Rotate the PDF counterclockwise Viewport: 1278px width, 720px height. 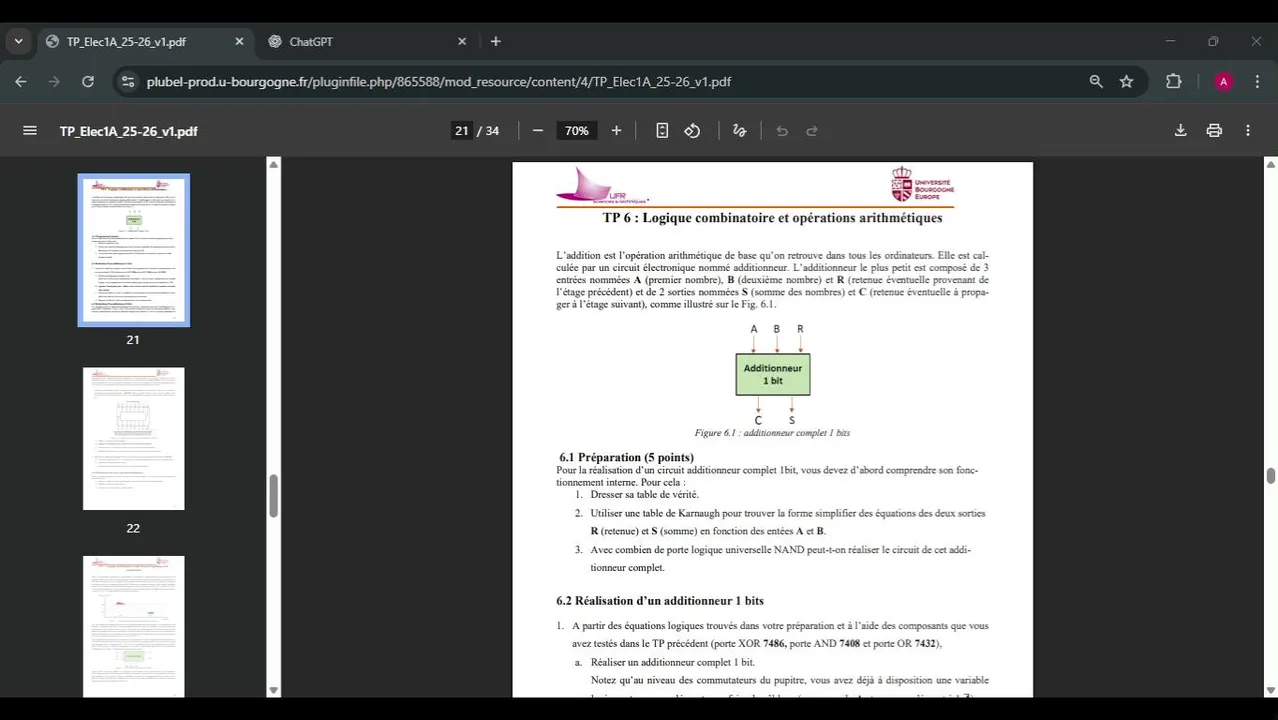[x=692, y=131]
